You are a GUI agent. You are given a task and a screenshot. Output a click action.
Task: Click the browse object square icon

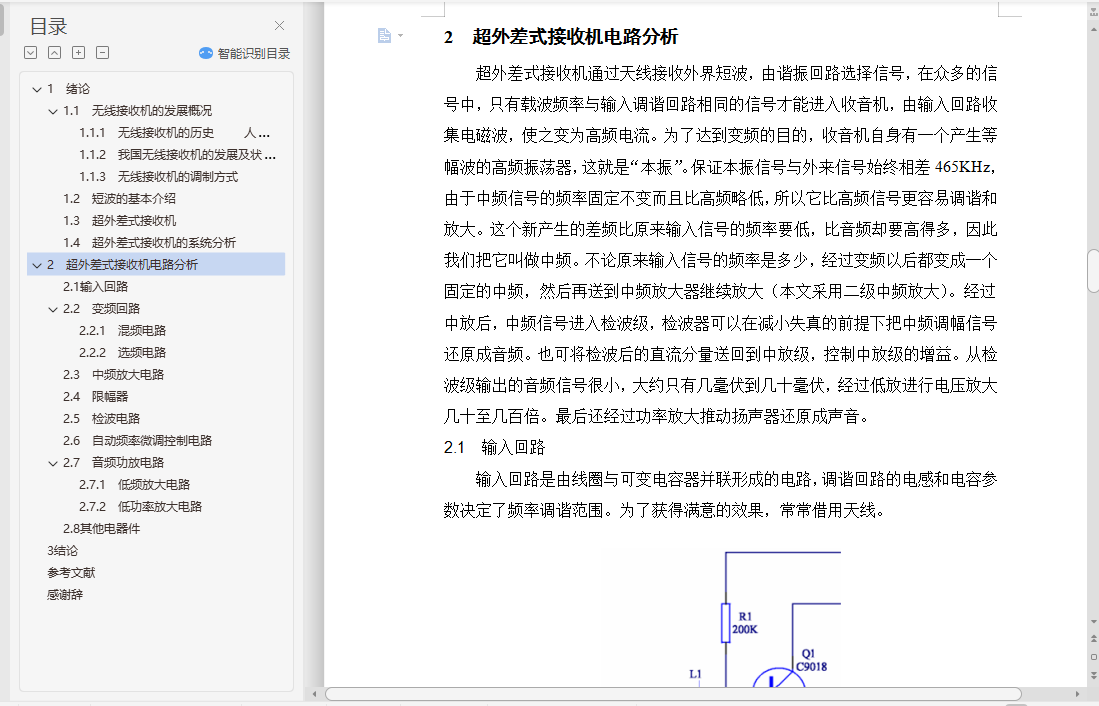[1093, 657]
